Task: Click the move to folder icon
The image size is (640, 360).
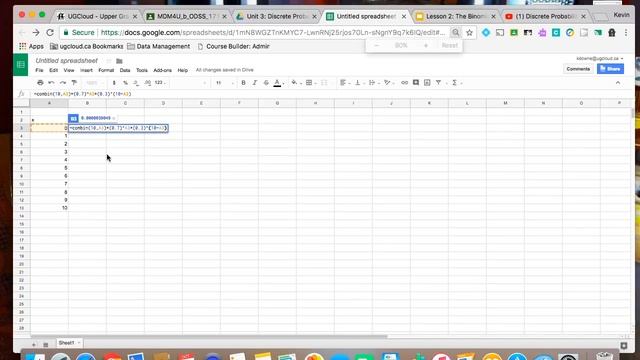Action: pos(119,61)
